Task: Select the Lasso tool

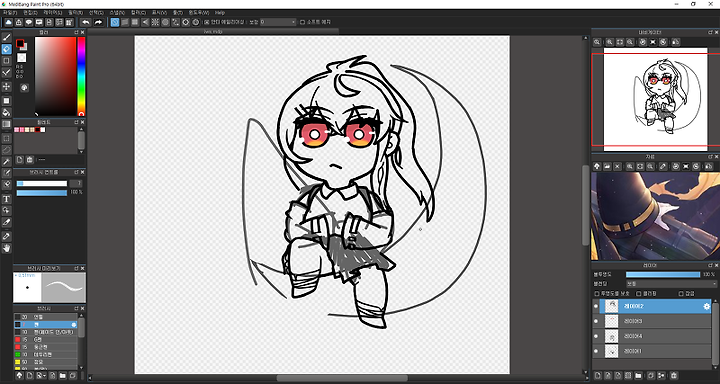Action: [6, 150]
